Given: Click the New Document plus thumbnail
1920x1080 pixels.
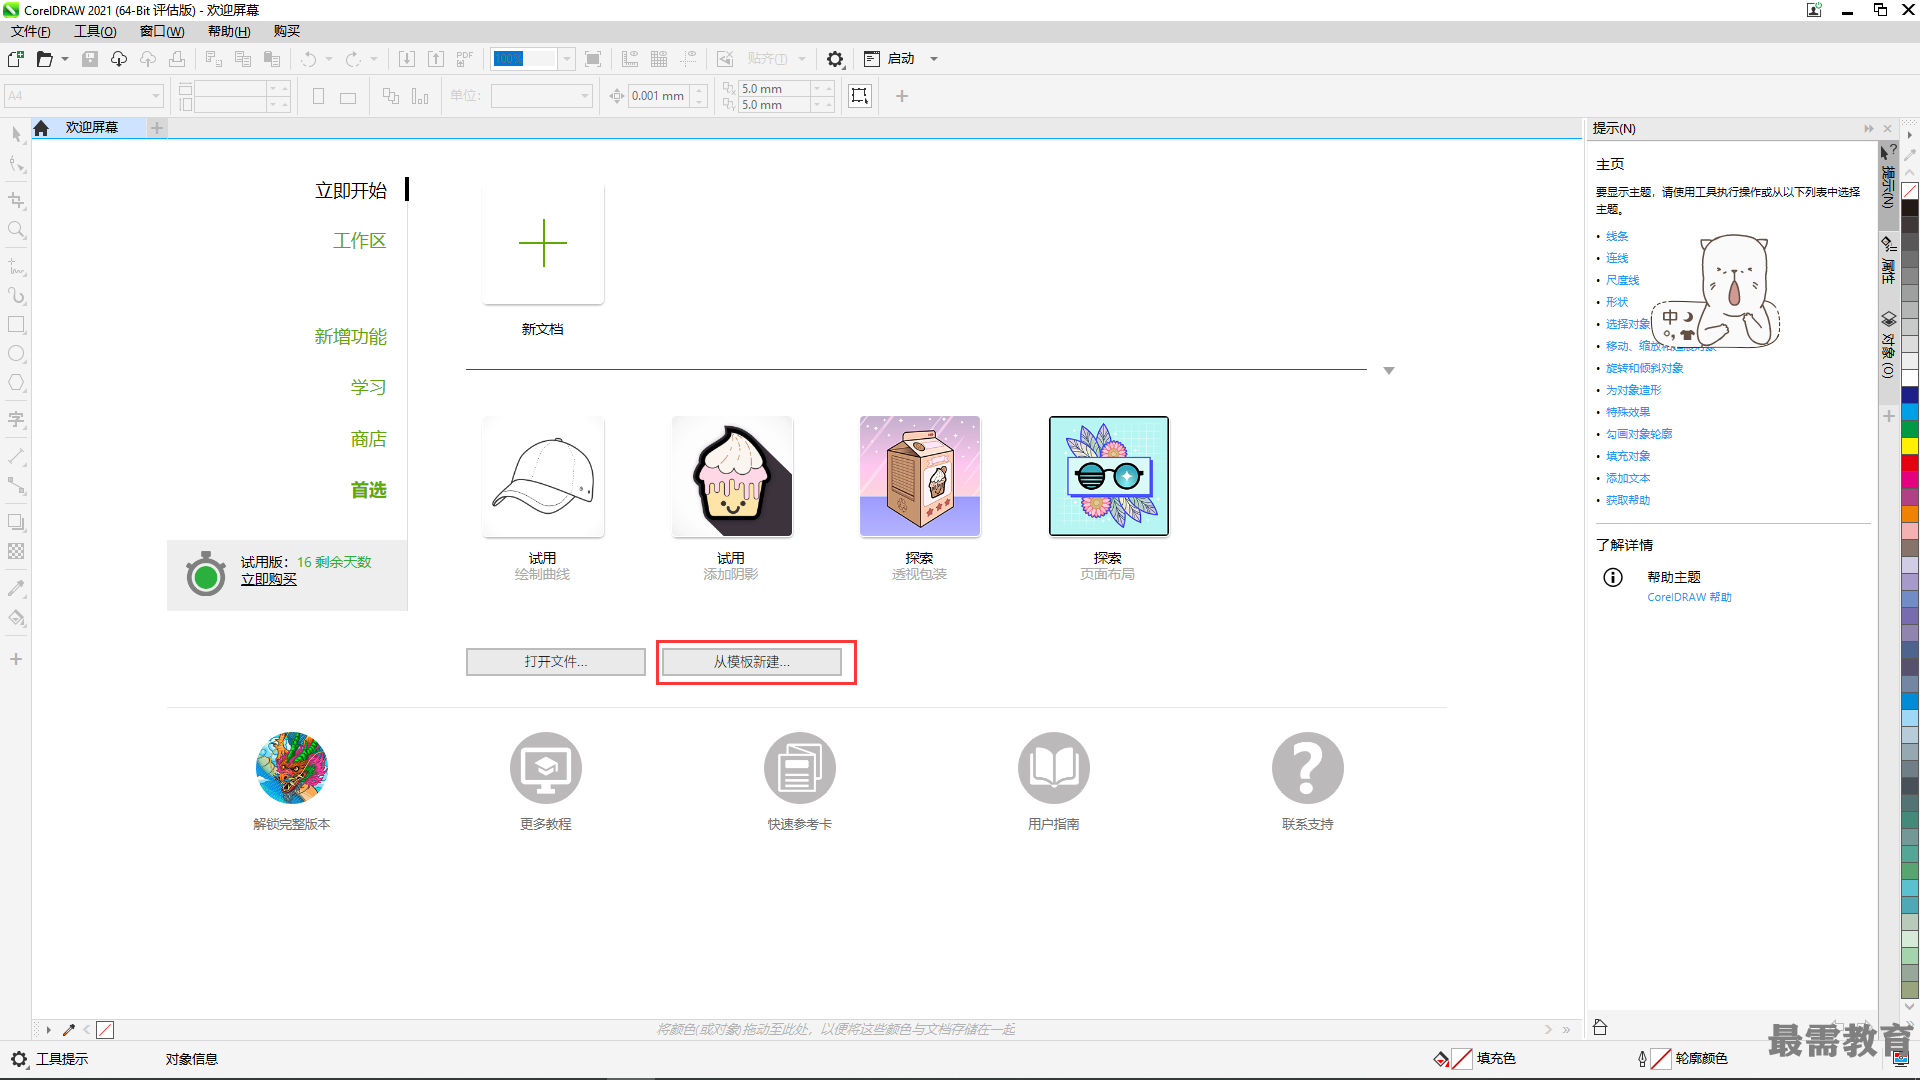Looking at the screenshot, I should 544,244.
